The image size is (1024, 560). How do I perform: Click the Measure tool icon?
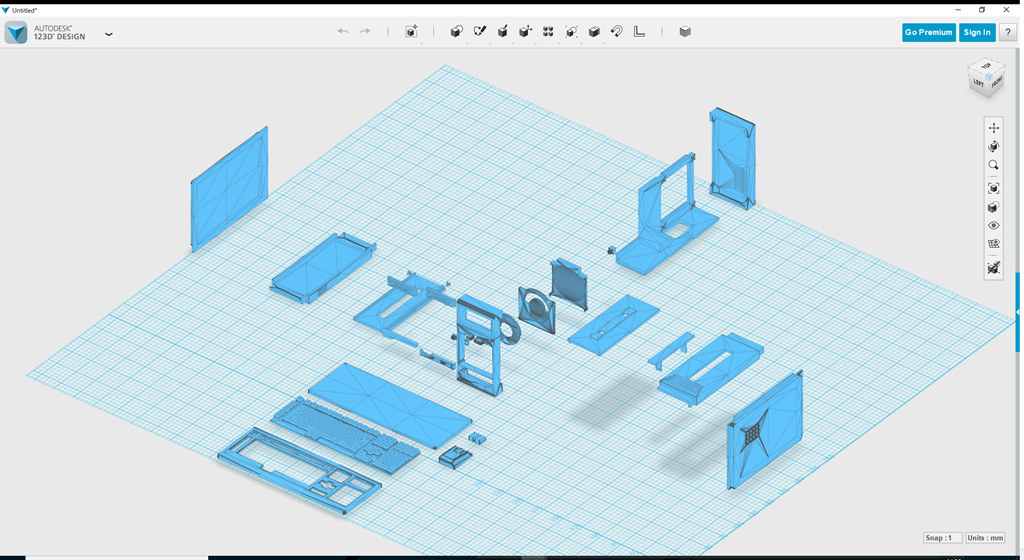(x=640, y=32)
